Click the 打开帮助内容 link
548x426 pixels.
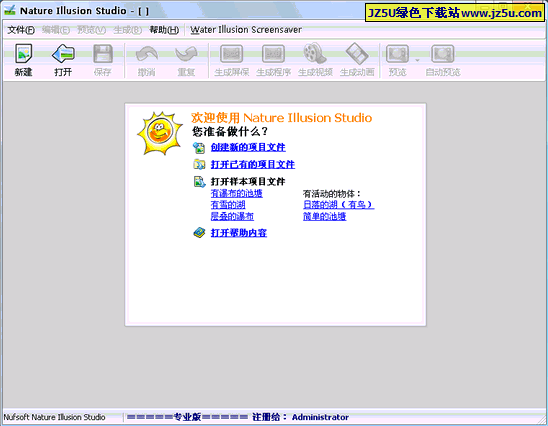pyautogui.click(x=239, y=233)
